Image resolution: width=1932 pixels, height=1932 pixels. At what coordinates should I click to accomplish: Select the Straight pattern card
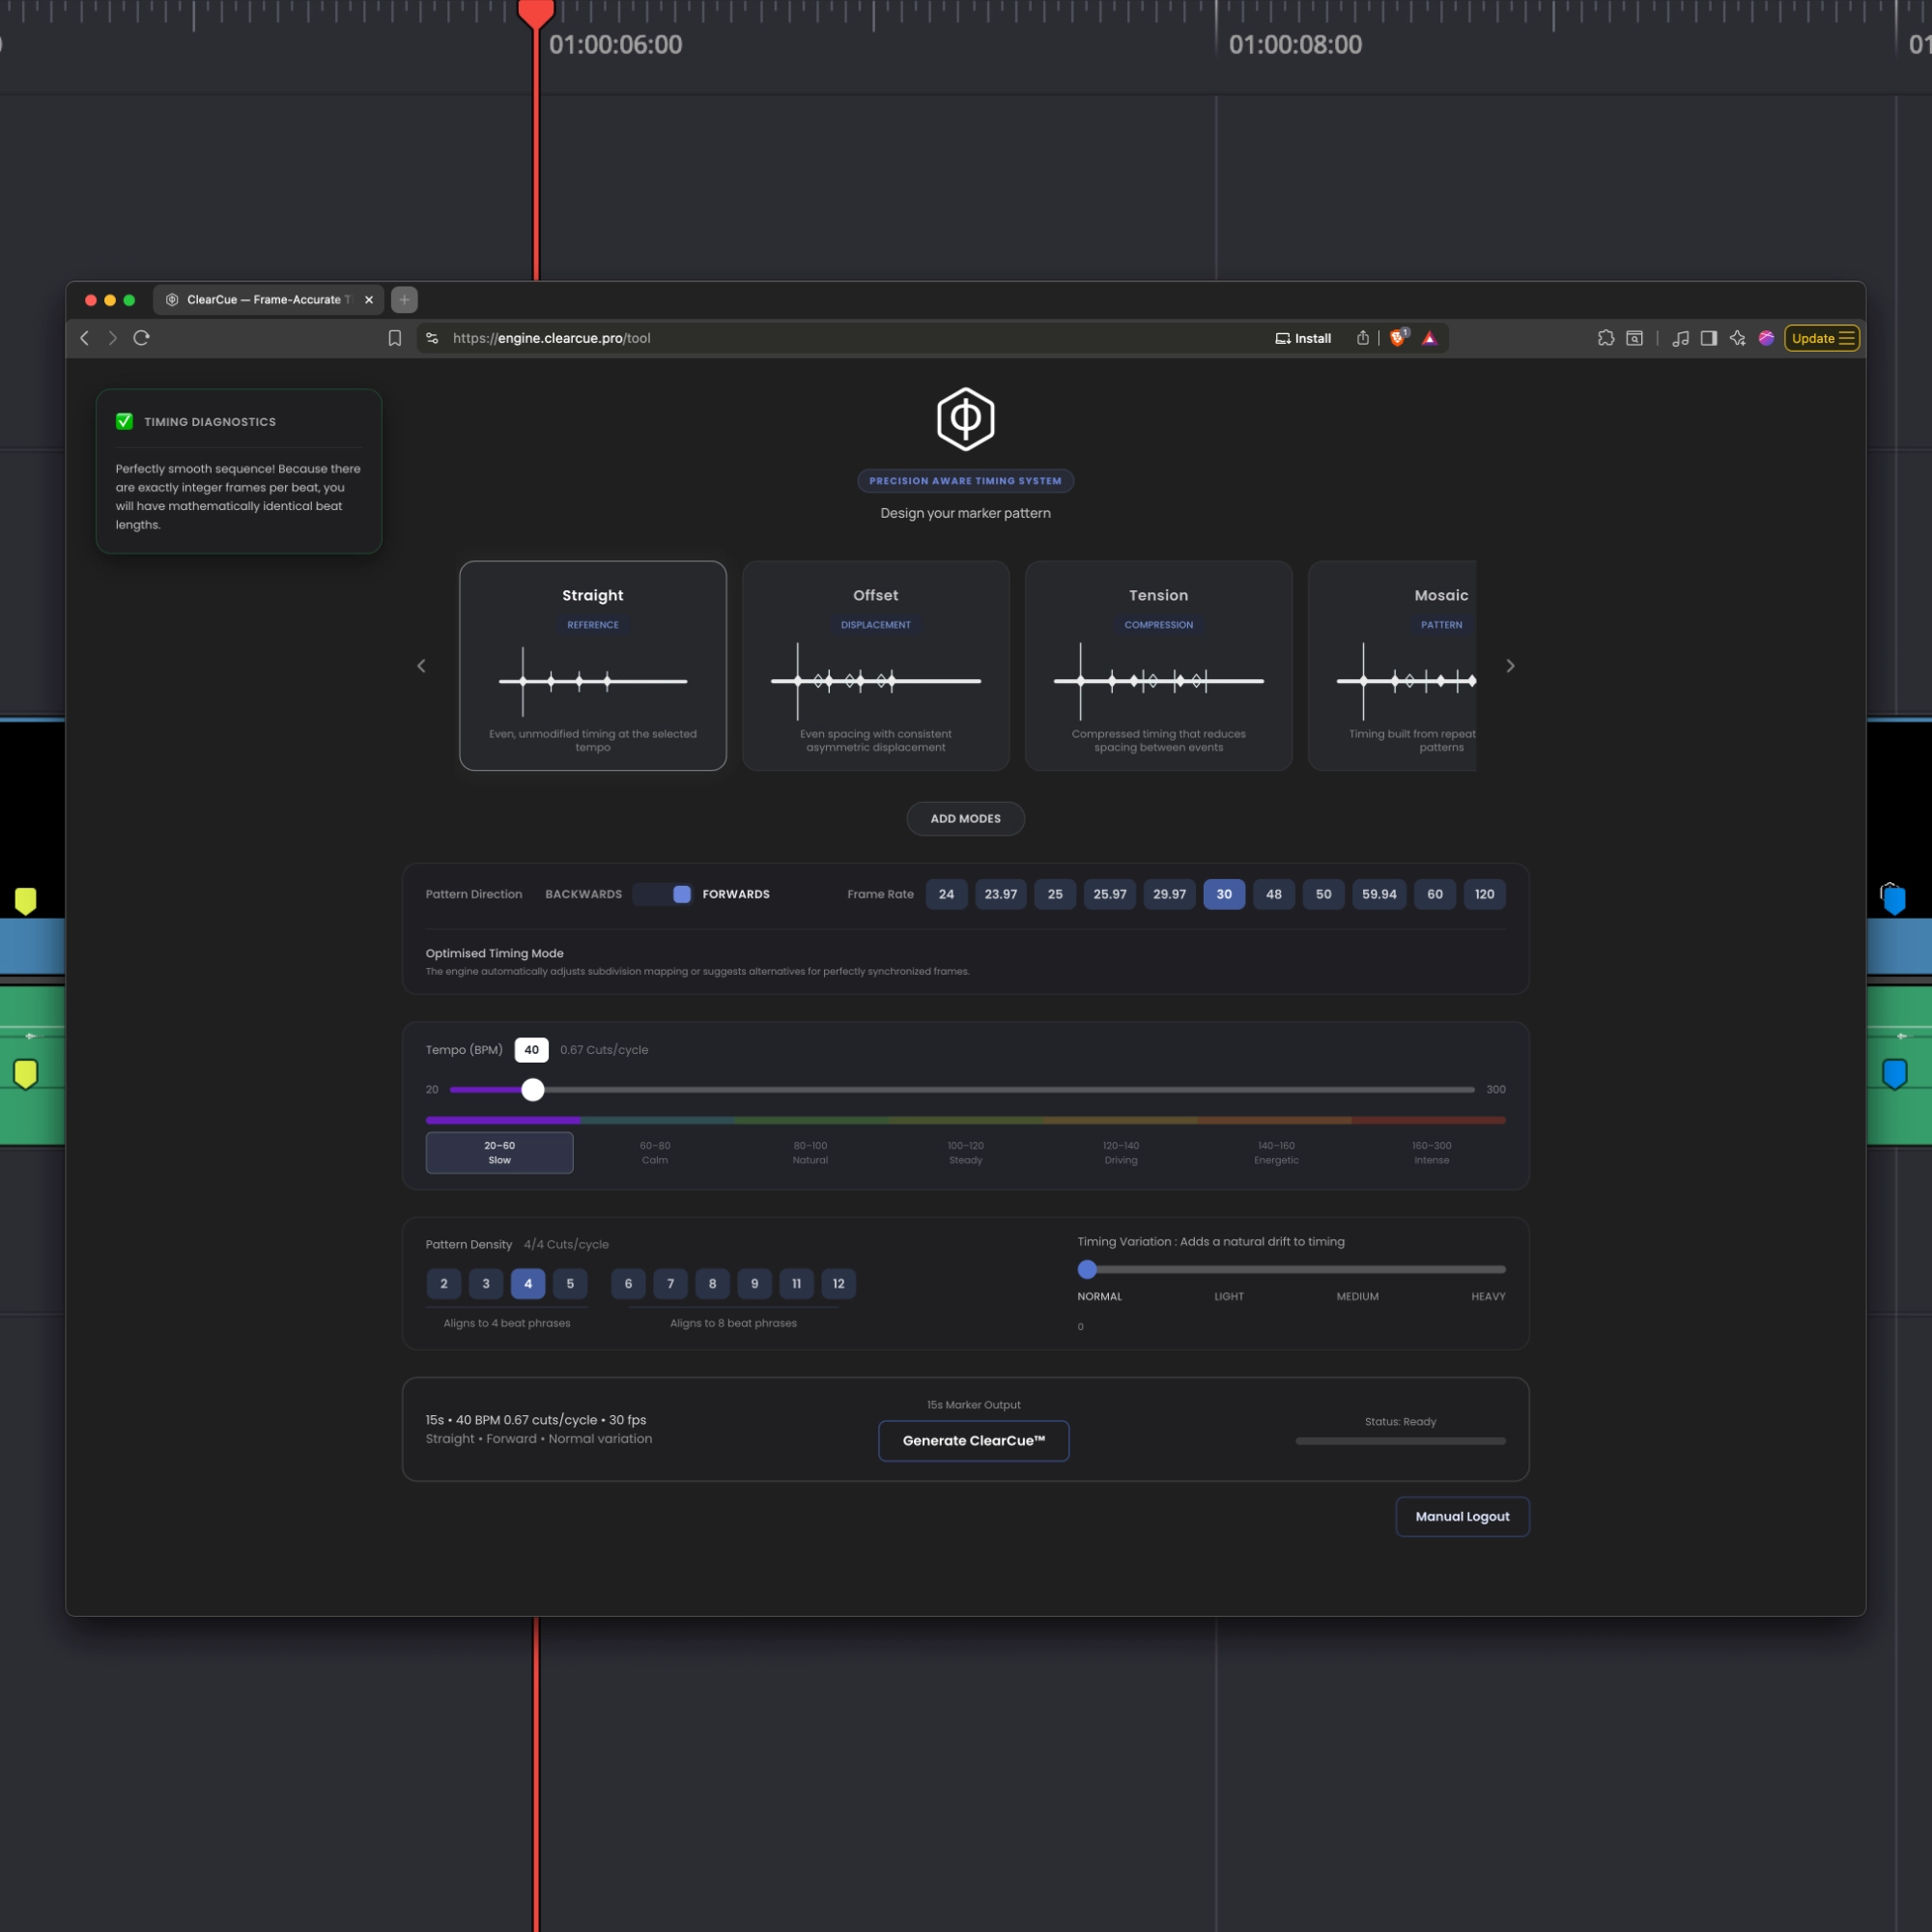(593, 665)
